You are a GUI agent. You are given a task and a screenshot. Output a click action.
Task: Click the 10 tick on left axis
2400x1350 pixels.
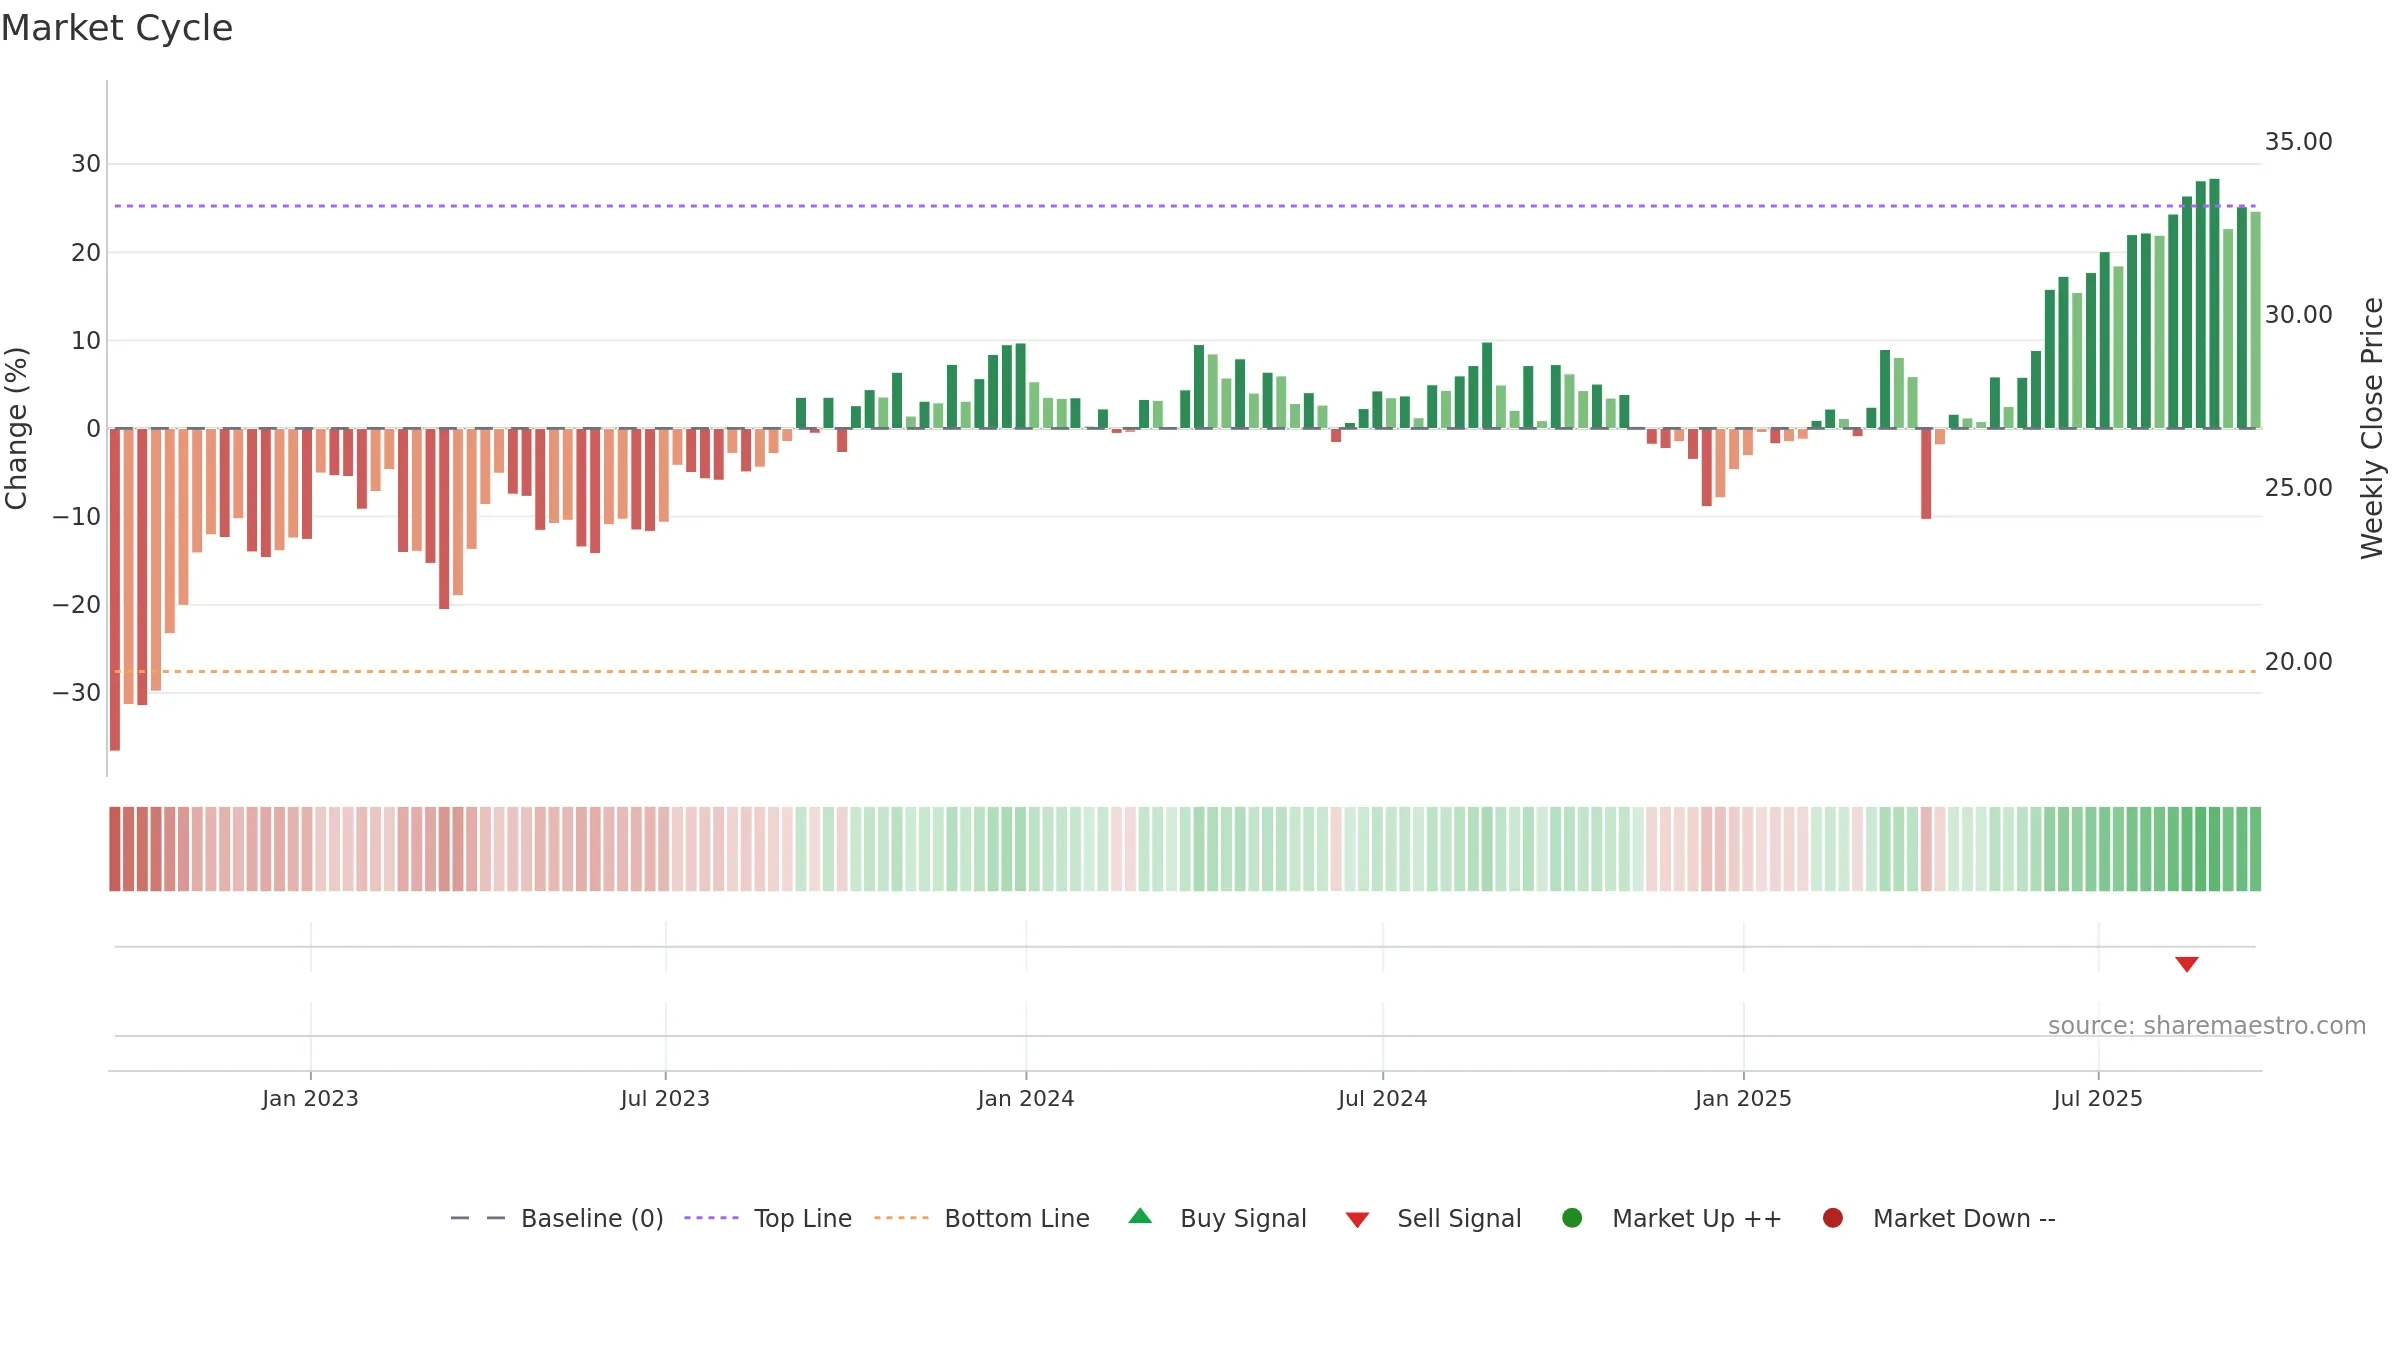point(86,340)
